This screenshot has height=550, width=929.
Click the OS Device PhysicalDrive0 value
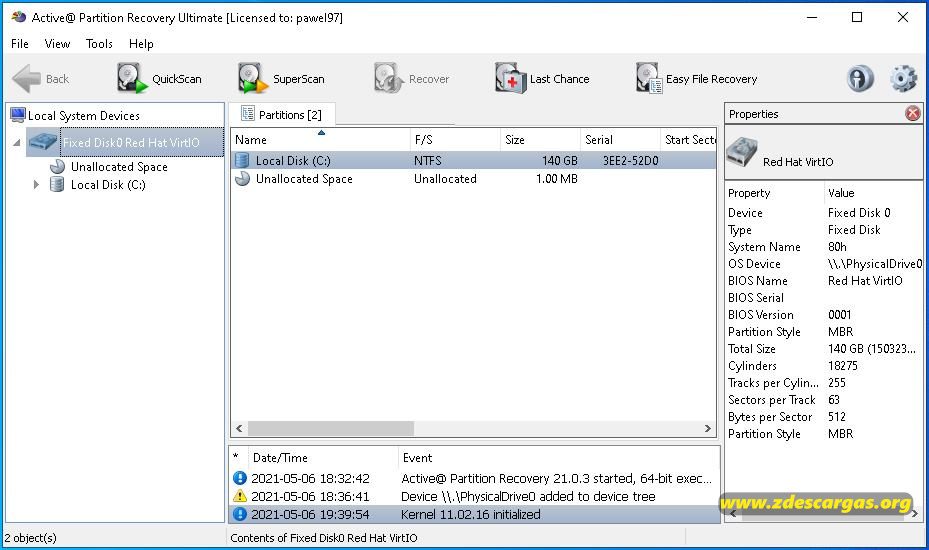coord(874,264)
